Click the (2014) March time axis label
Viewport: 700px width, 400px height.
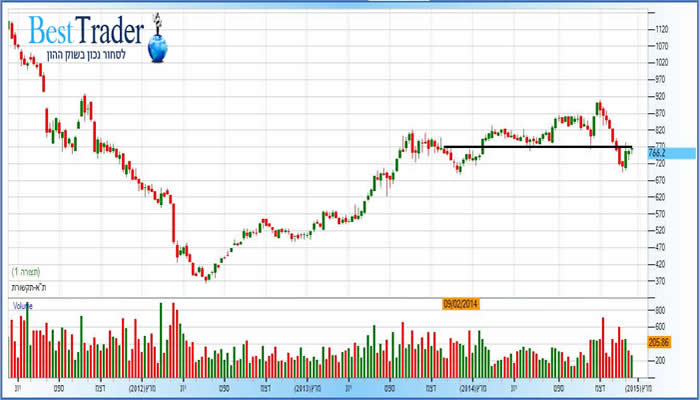(x=474, y=386)
